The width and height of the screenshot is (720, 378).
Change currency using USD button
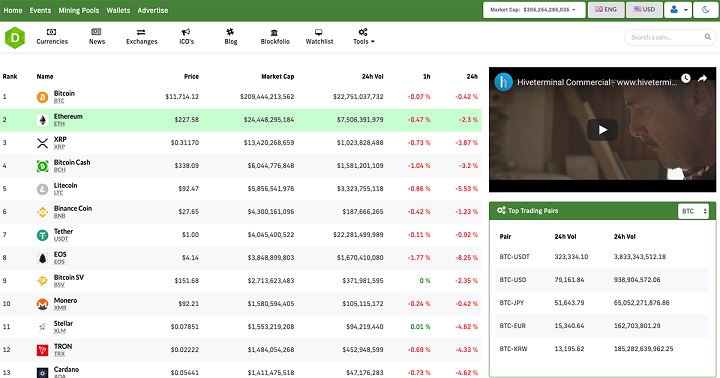(x=644, y=10)
